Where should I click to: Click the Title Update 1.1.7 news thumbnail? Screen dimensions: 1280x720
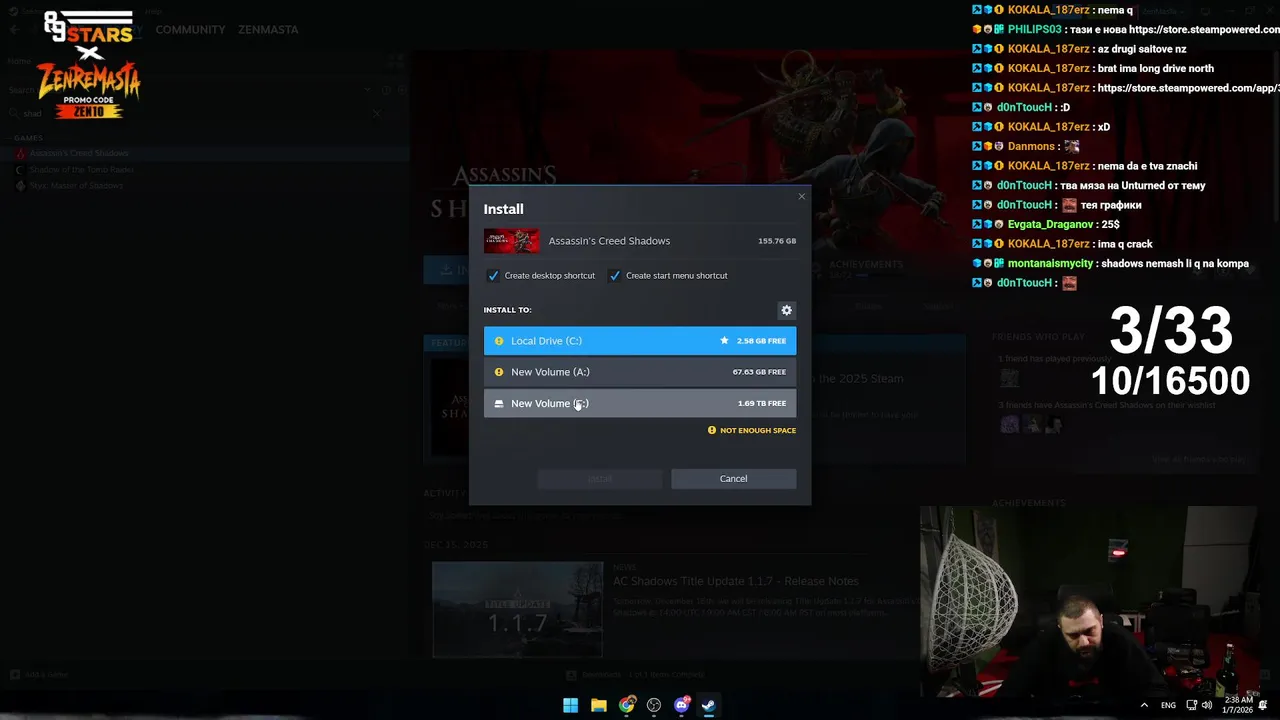coord(517,610)
